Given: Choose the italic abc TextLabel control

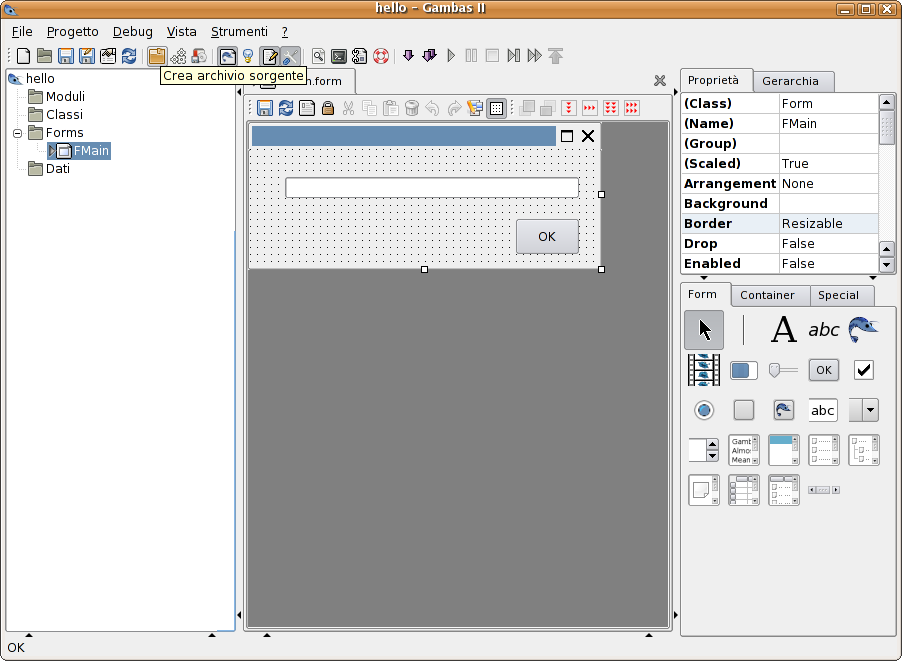Looking at the screenshot, I should pyautogui.click(x=824, y=330).
